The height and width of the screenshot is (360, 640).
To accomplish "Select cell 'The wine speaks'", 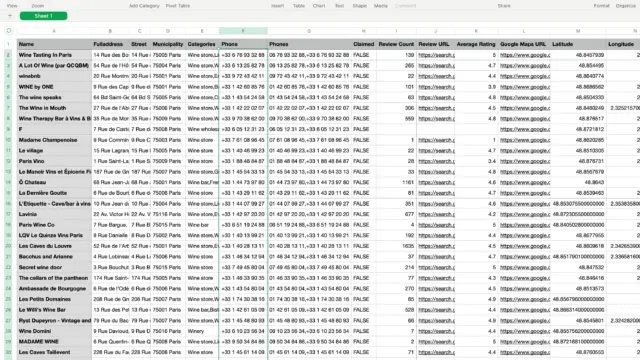I will click(54, 97).
